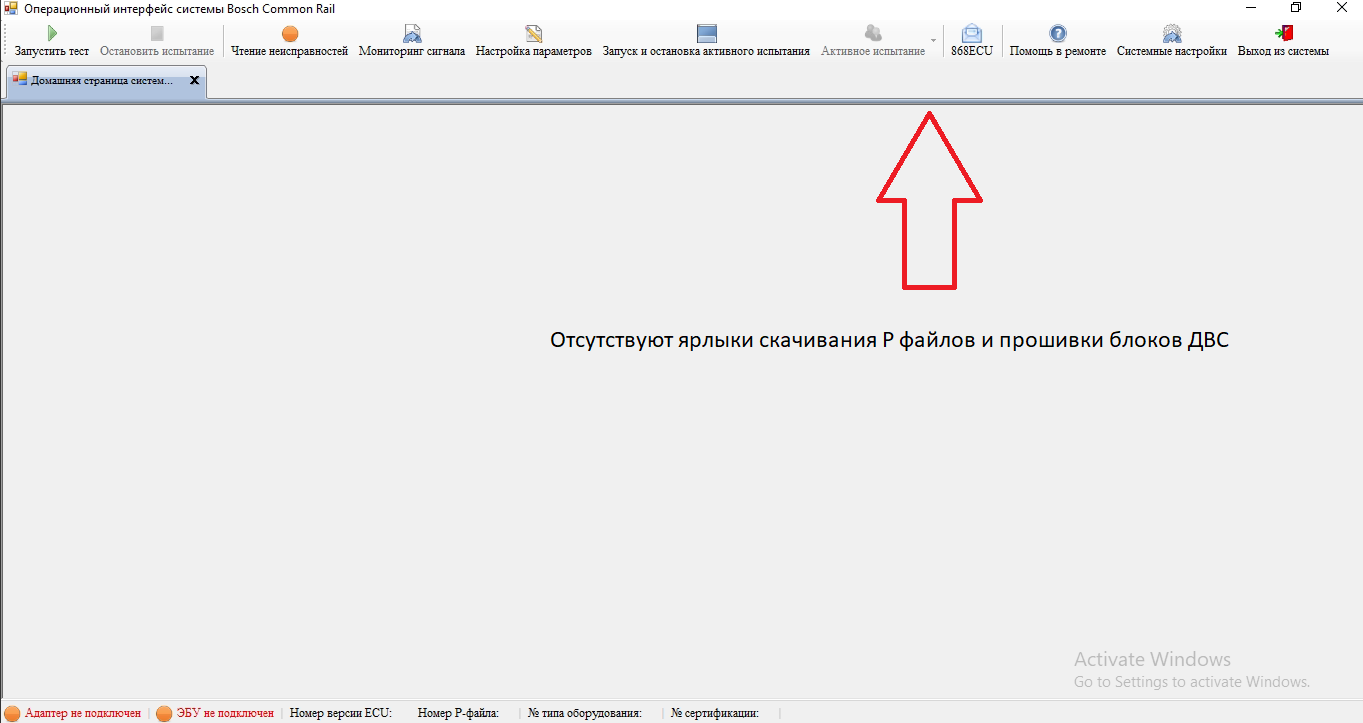Click the Номер P-файла status entry
Image resolution: width=1363 pixels, height=723 pixels.
[458, 713]
